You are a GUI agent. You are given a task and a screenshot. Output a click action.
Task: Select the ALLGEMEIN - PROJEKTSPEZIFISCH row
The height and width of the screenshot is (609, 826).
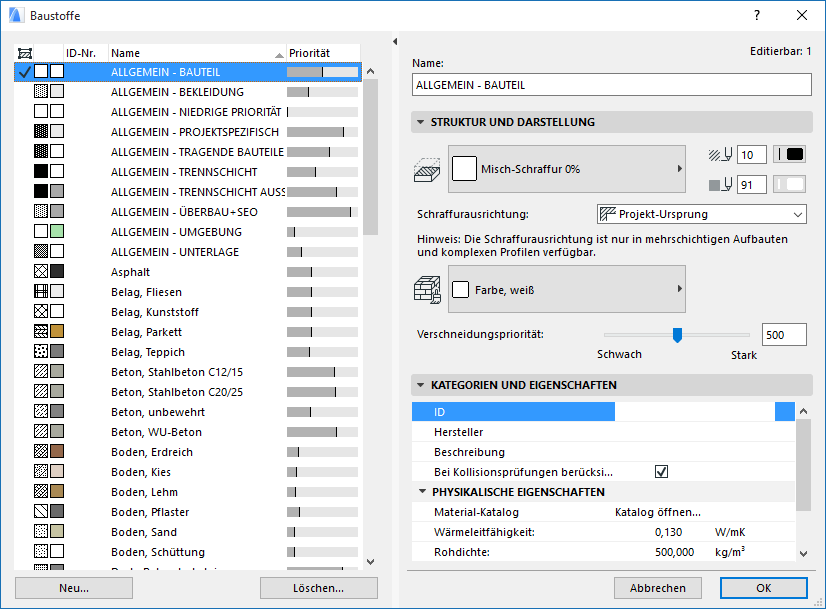pyautogui.click(x=188, y=132)
